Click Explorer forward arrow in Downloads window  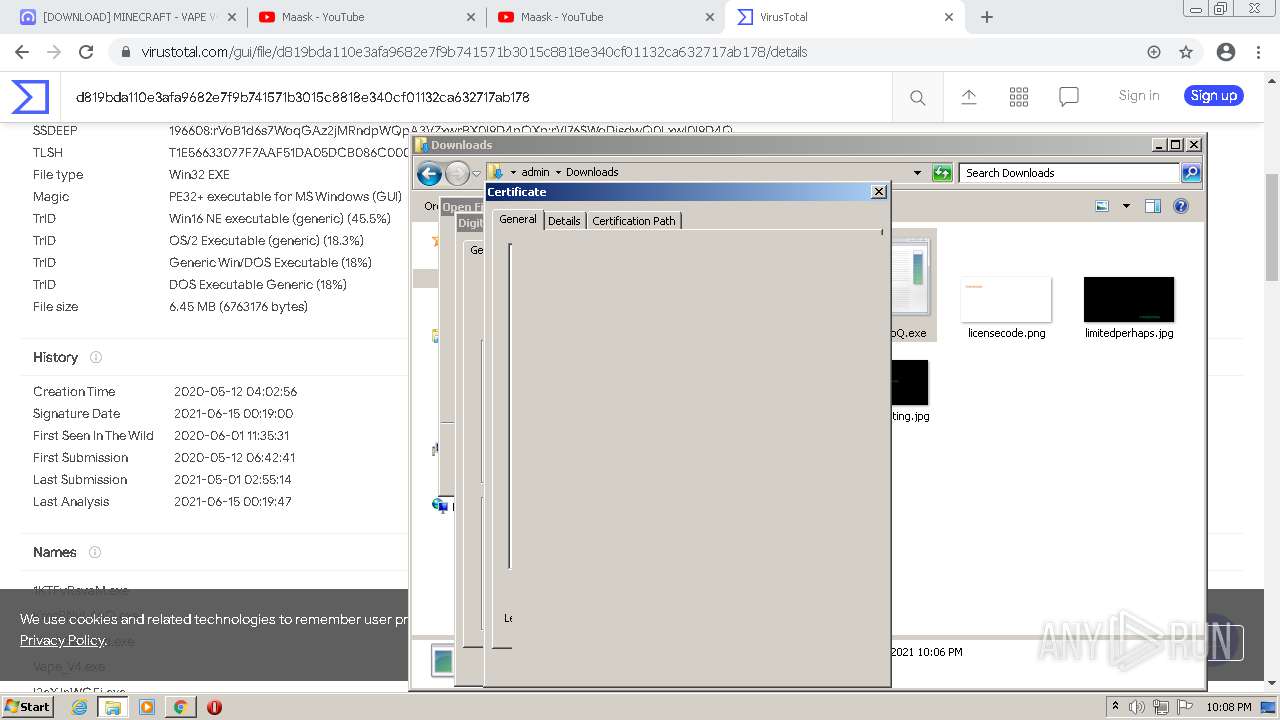(x=457, y=174)
